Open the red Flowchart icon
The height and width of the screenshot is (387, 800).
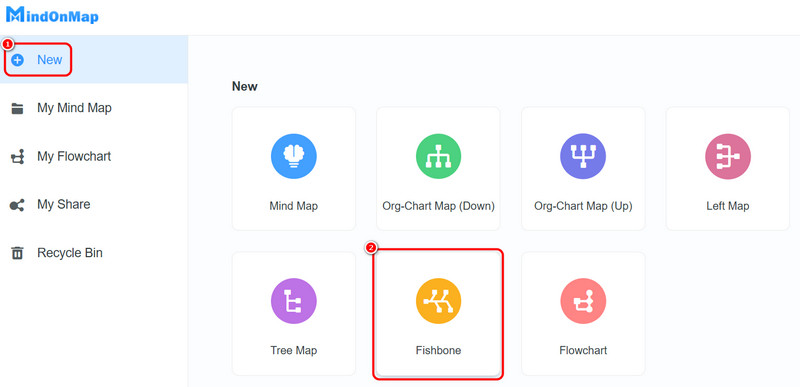coord(583,301)
